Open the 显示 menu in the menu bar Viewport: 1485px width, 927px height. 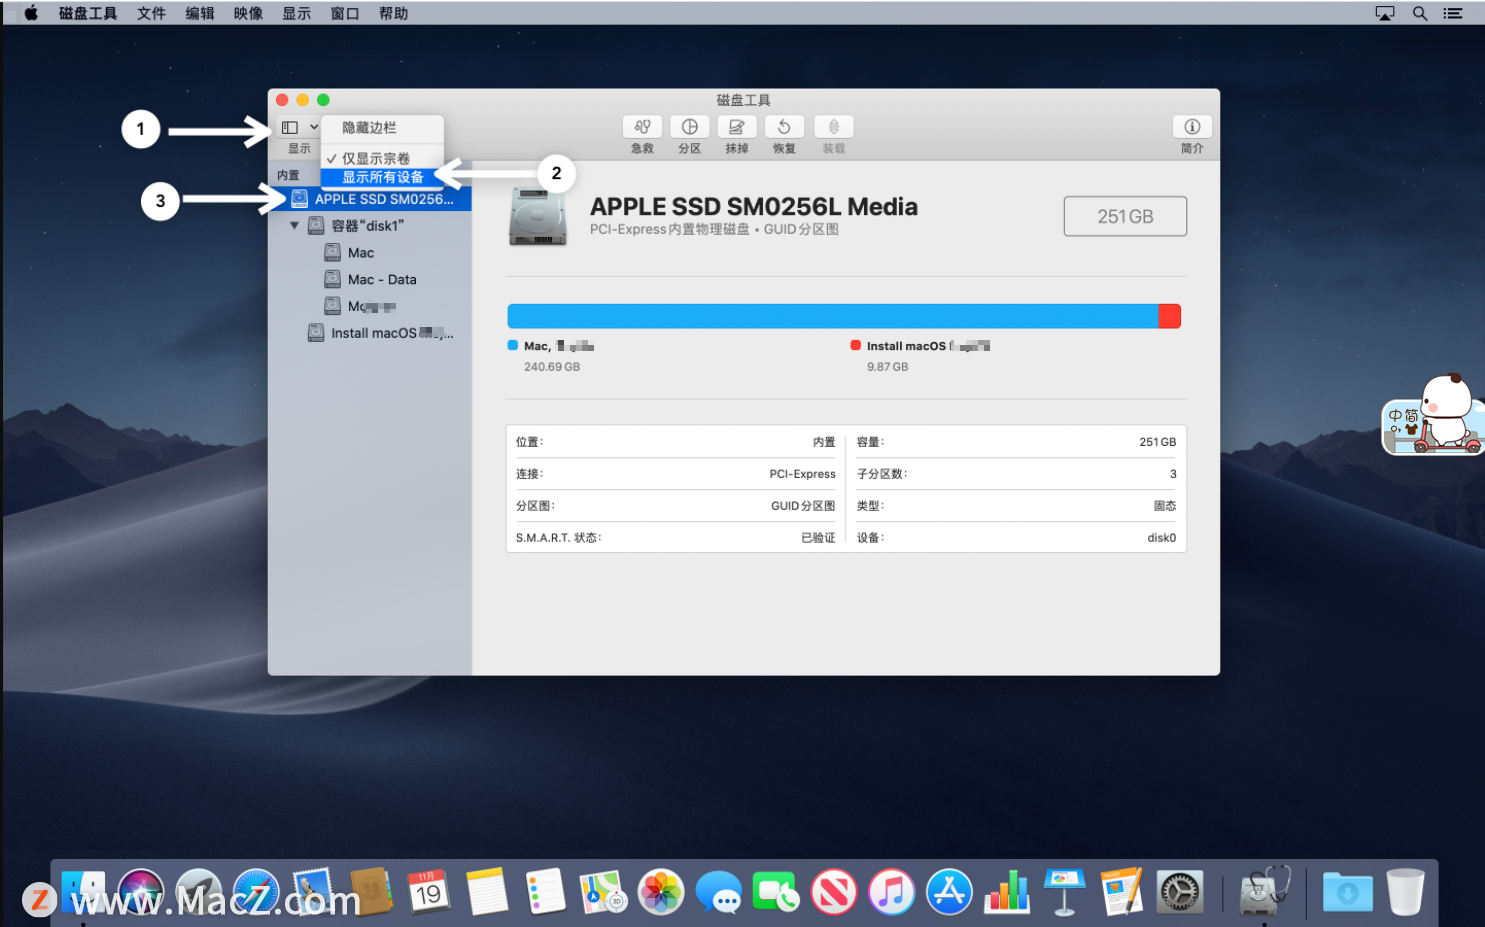point(296,13)
